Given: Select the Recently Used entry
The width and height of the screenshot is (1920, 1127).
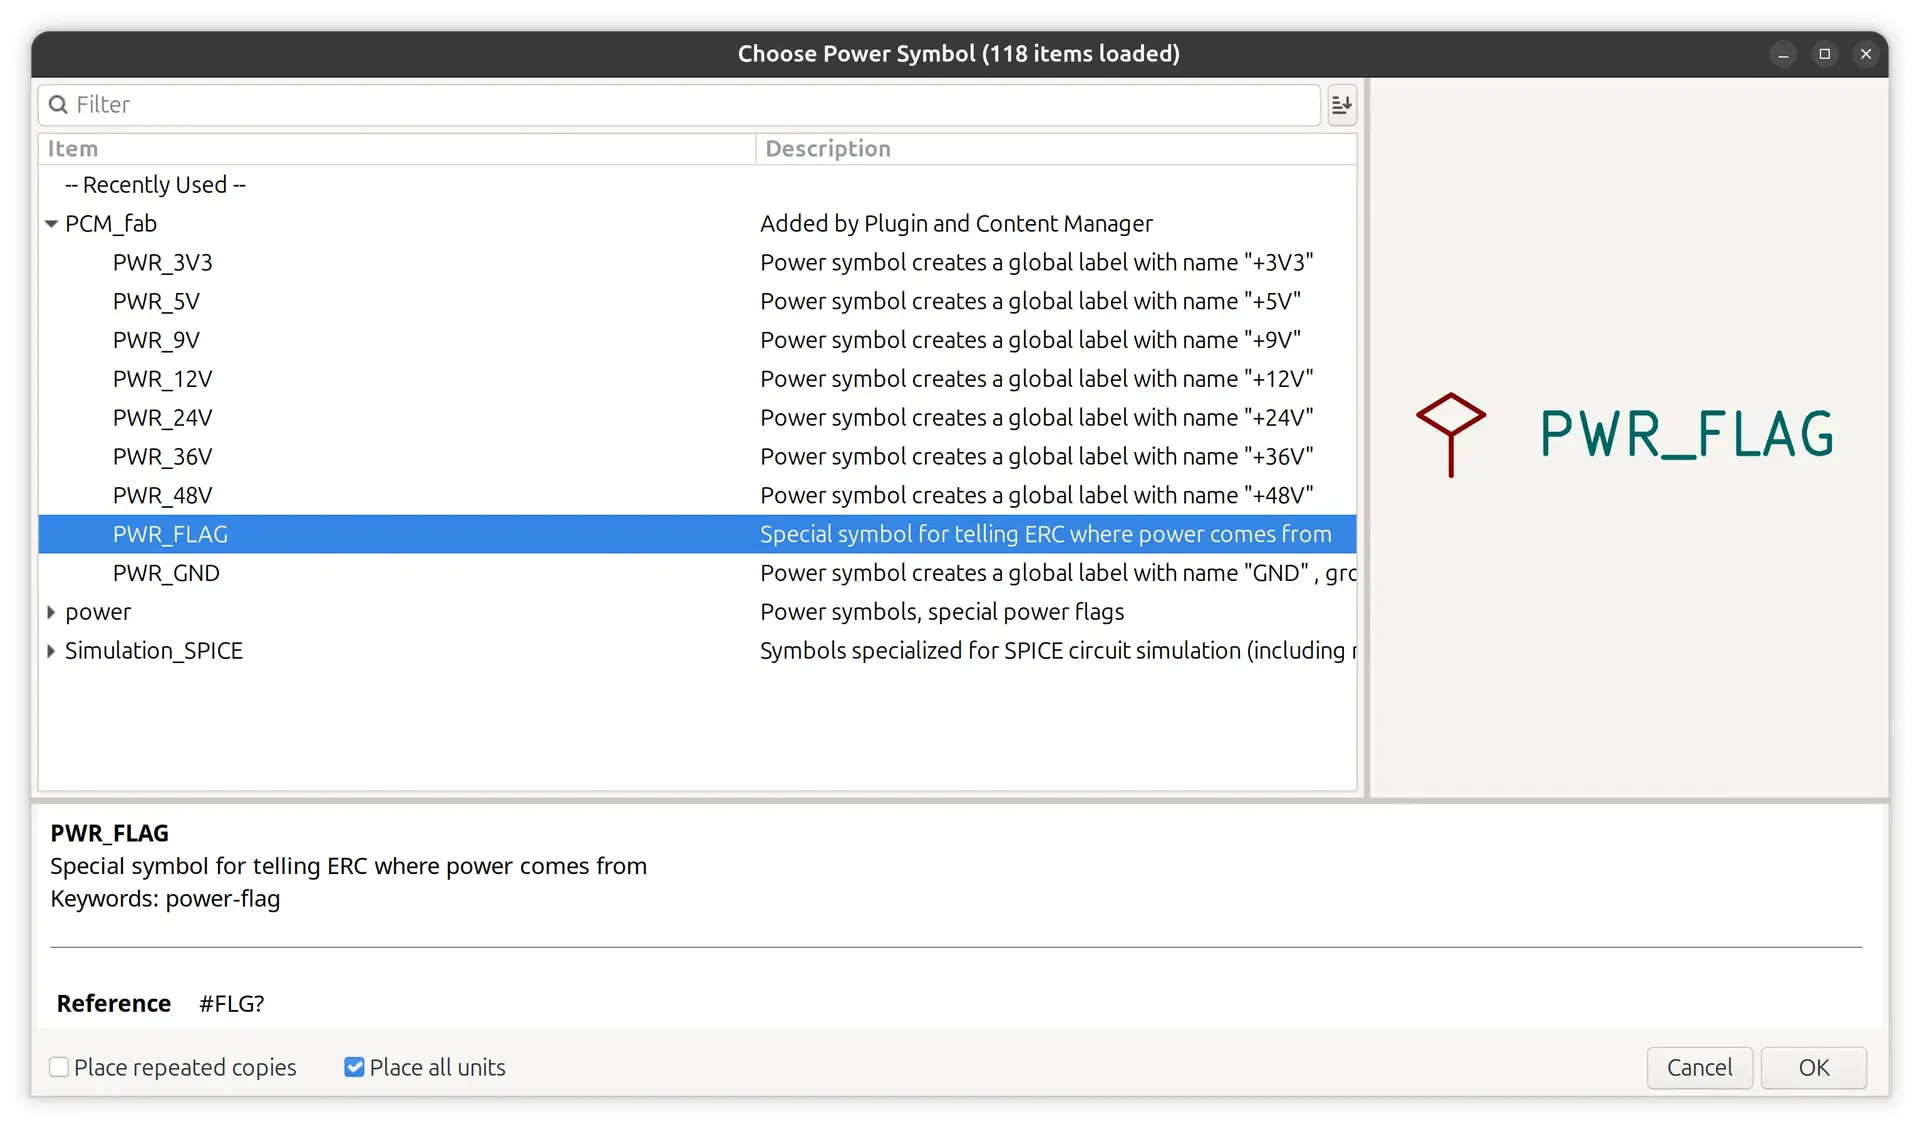Looking at the screenshot, I should [x=155, y=185].
